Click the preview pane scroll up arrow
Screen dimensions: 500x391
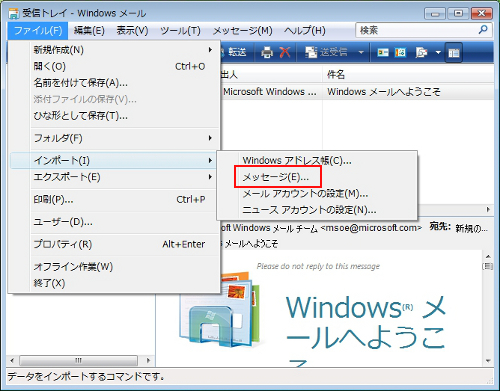[488, 256]
